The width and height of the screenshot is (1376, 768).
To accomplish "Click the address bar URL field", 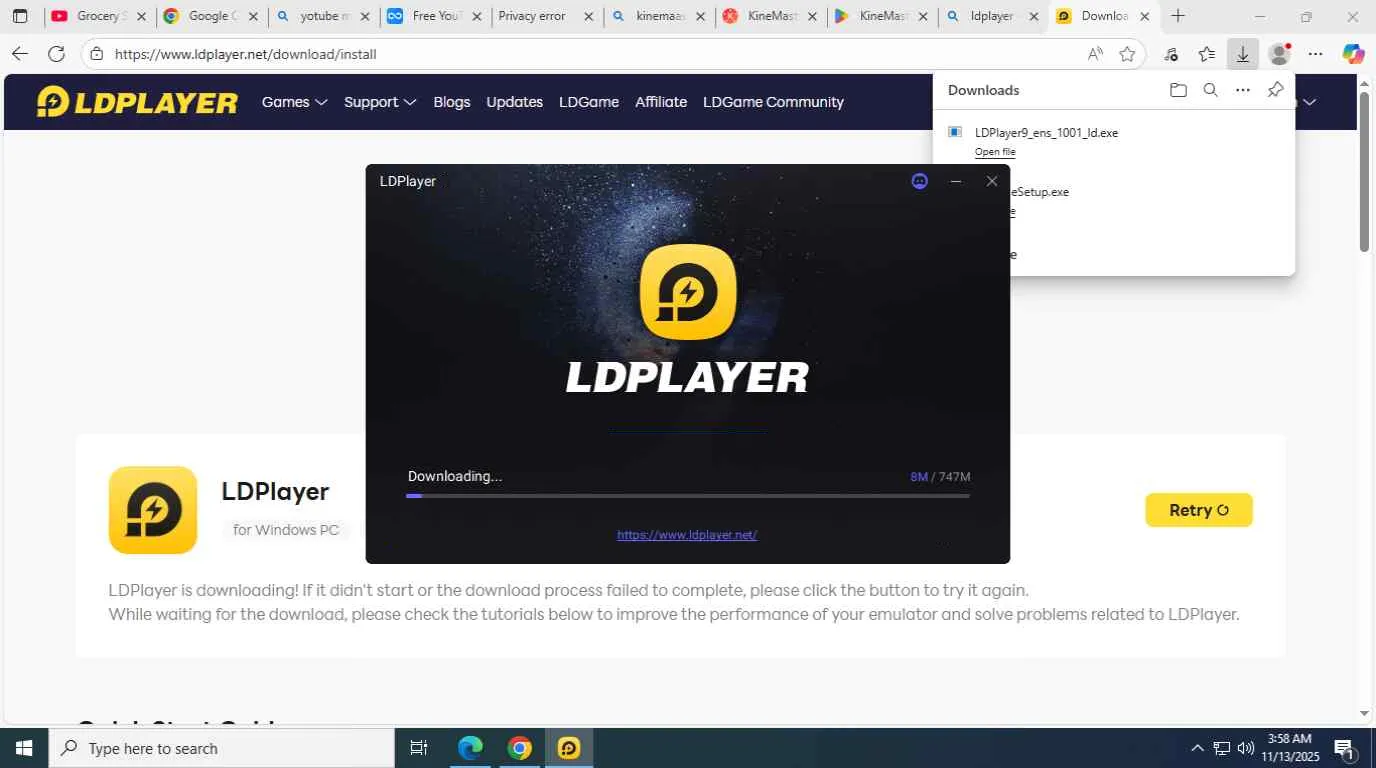I will (x=595, y=54).
